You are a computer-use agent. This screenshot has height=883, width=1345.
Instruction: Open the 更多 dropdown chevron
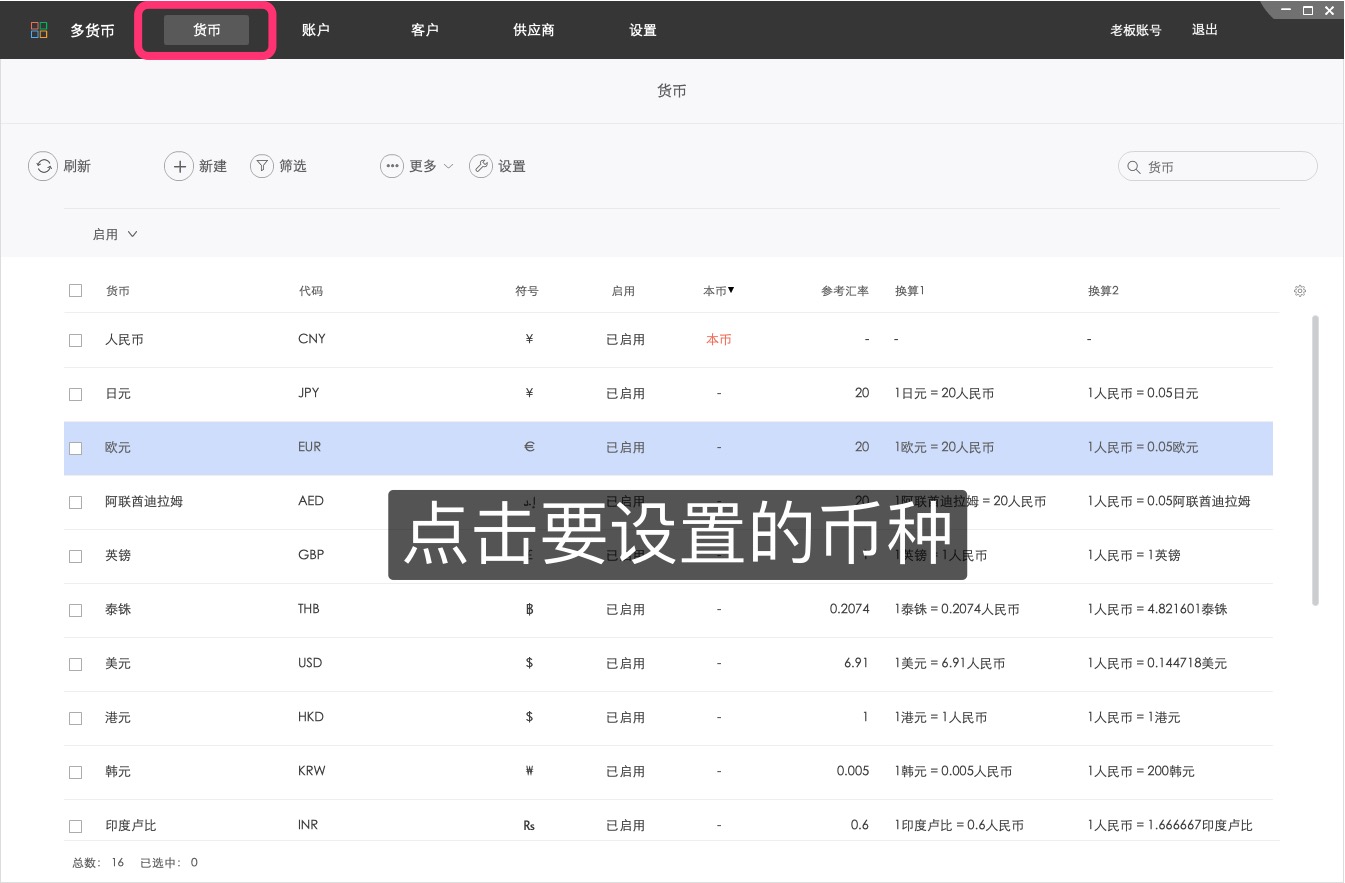(x=448, y=166)
